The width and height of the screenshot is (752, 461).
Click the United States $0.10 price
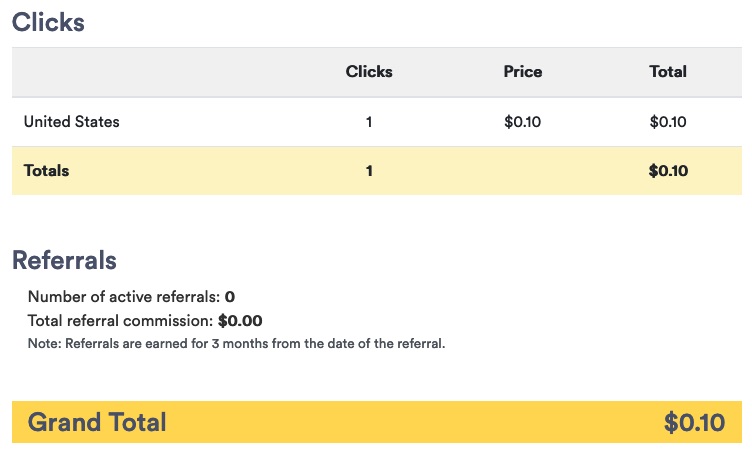(x=522, y=122)
